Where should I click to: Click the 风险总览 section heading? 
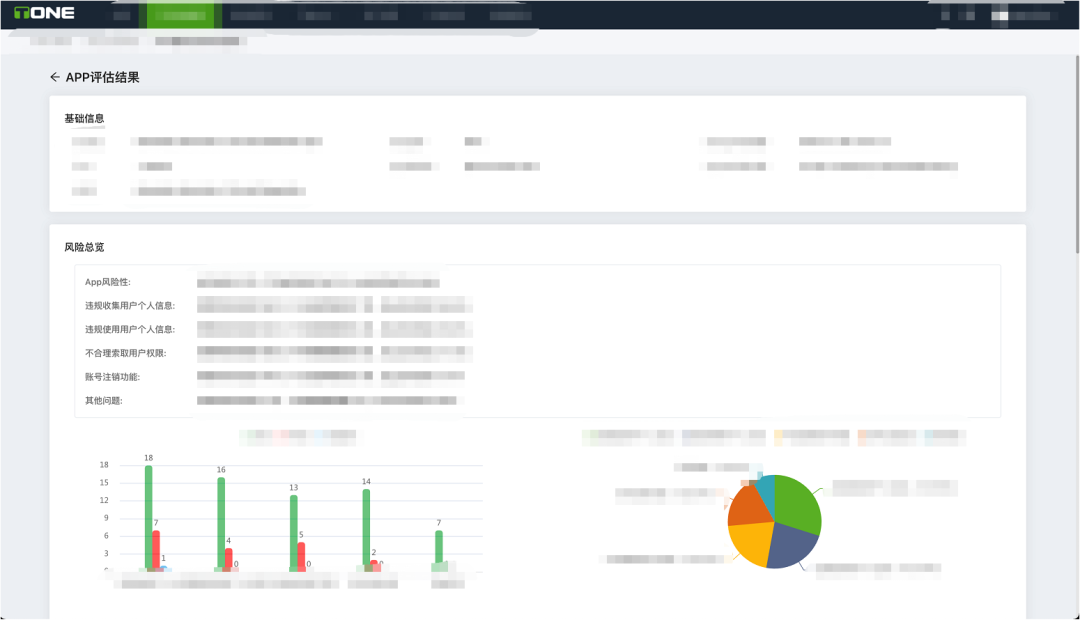pos(84,247)
